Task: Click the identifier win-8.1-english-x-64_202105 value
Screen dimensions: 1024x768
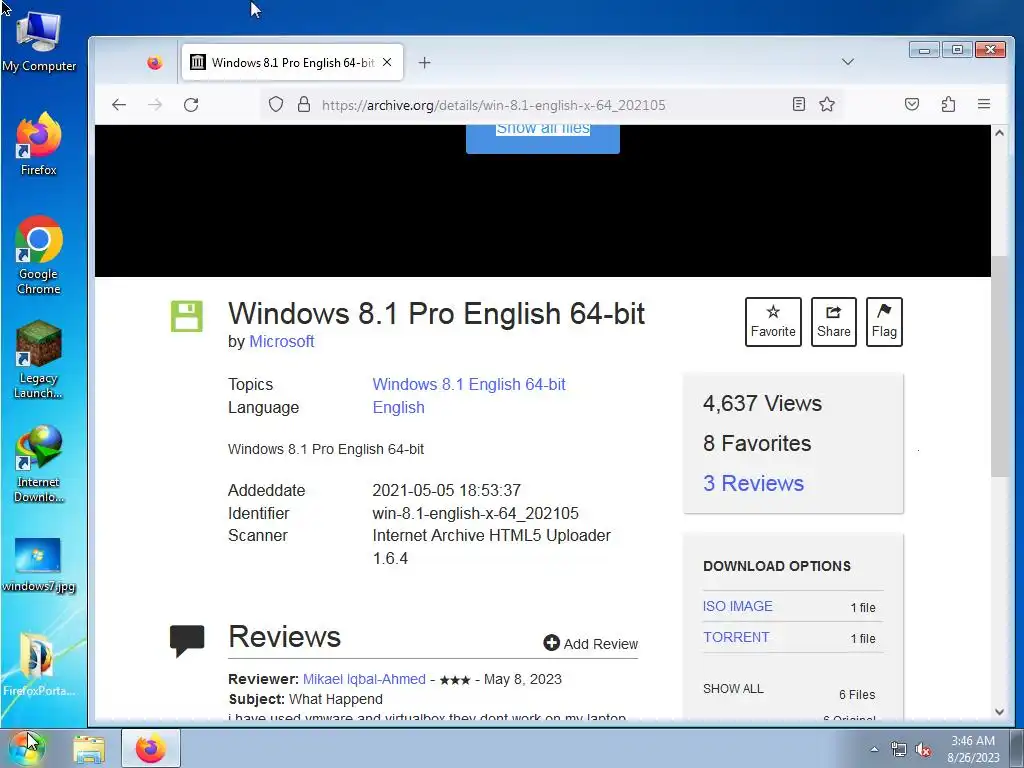Action: (x=475, y=513)
